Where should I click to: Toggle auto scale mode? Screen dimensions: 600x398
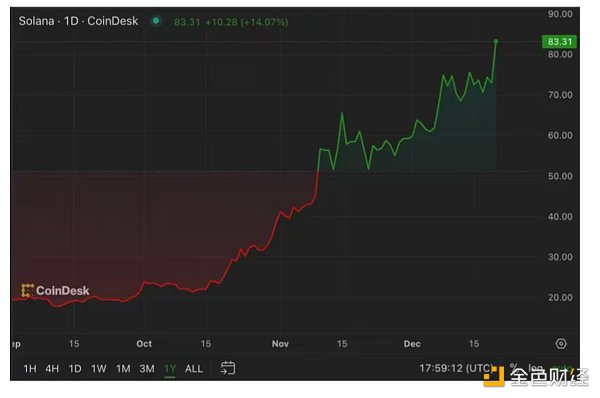tap(562, 368)
